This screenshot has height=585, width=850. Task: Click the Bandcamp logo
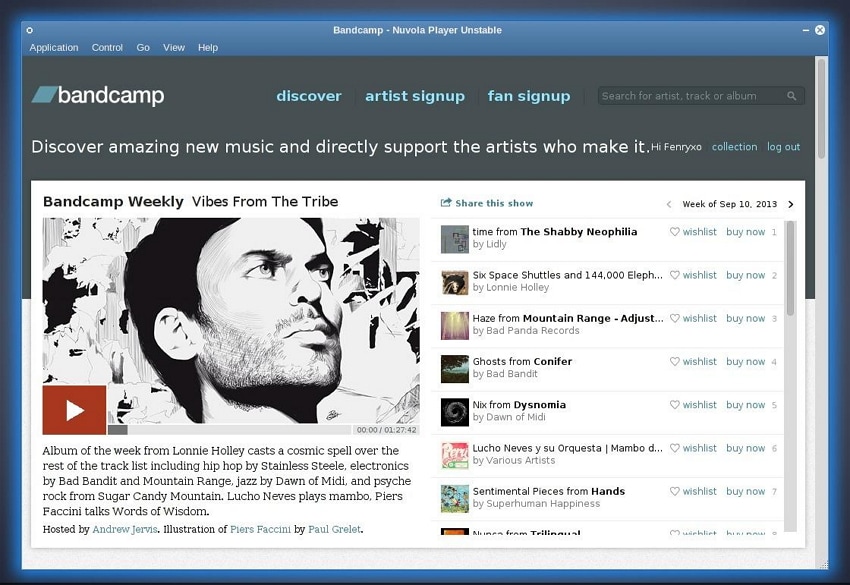98,95
